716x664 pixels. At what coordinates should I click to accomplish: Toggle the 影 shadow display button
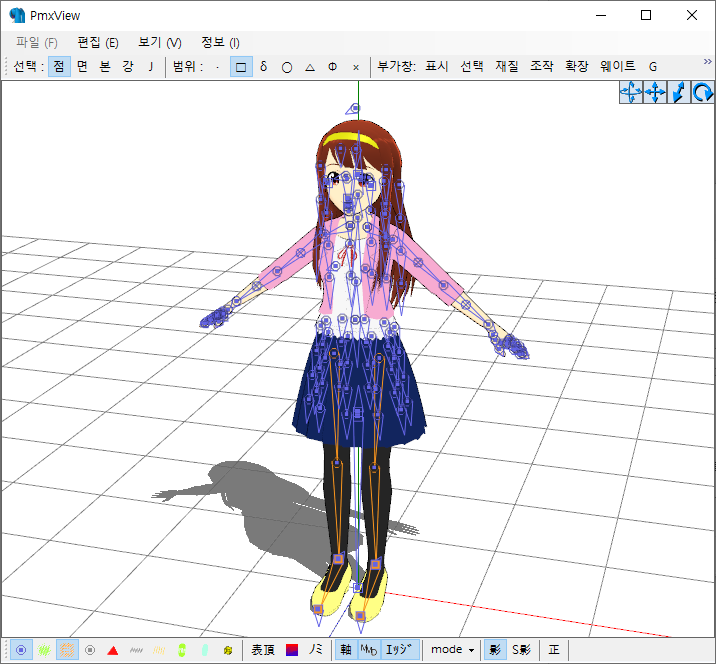(x=494, y=650)
